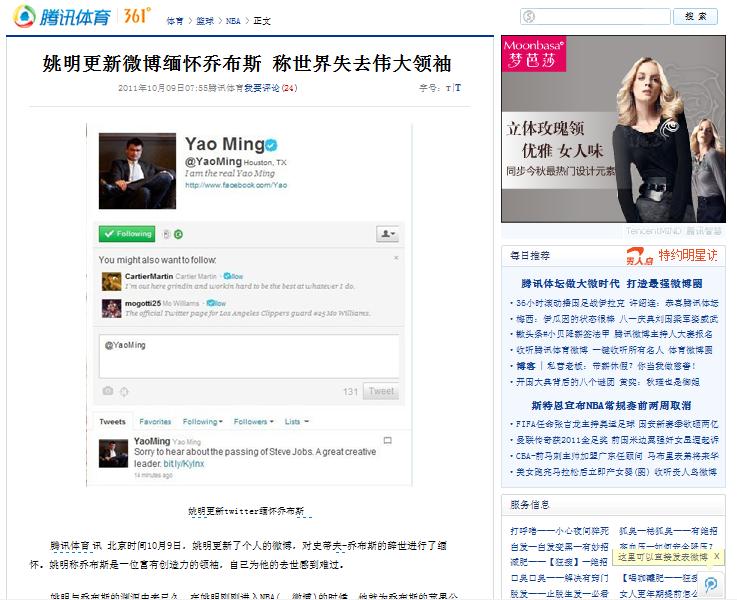Click the larger font size T
Screen dimensions: 737x600
(458, 88)
